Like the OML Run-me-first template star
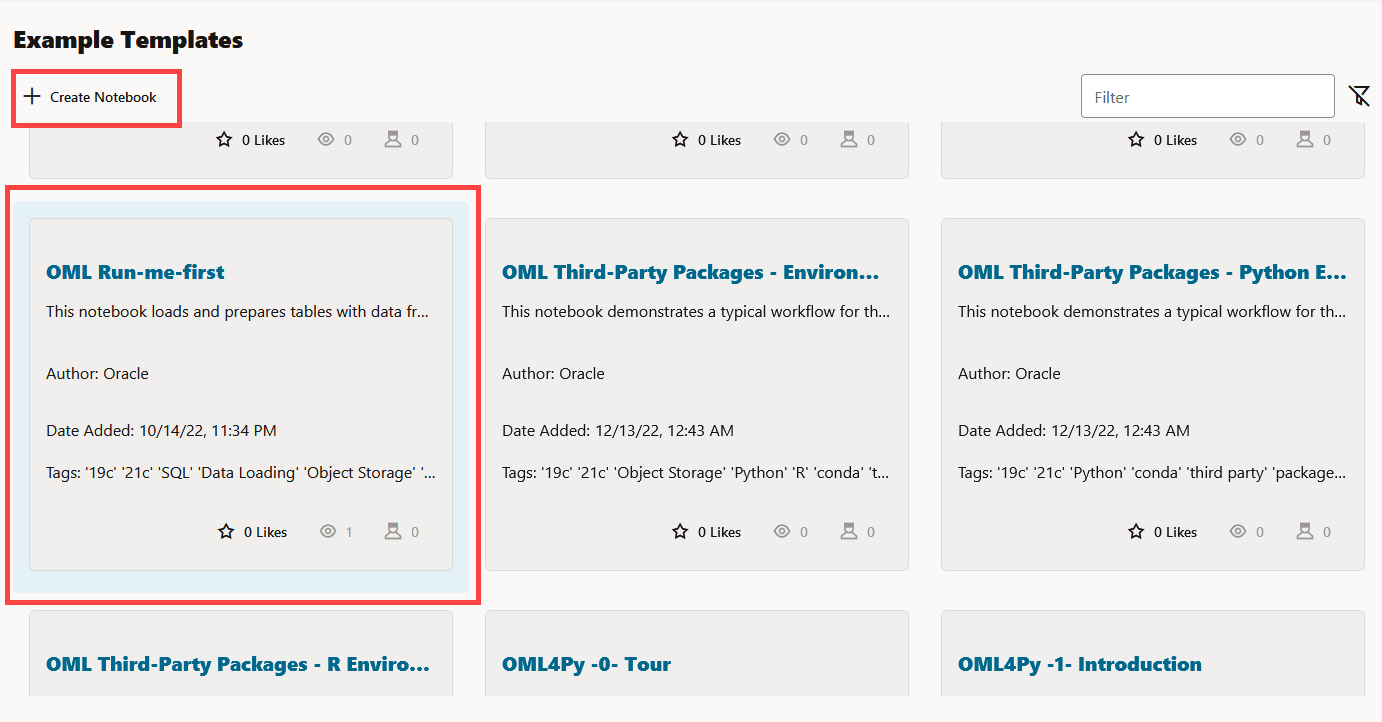This screenshot has height=722, width=1382. coord(226,532)
